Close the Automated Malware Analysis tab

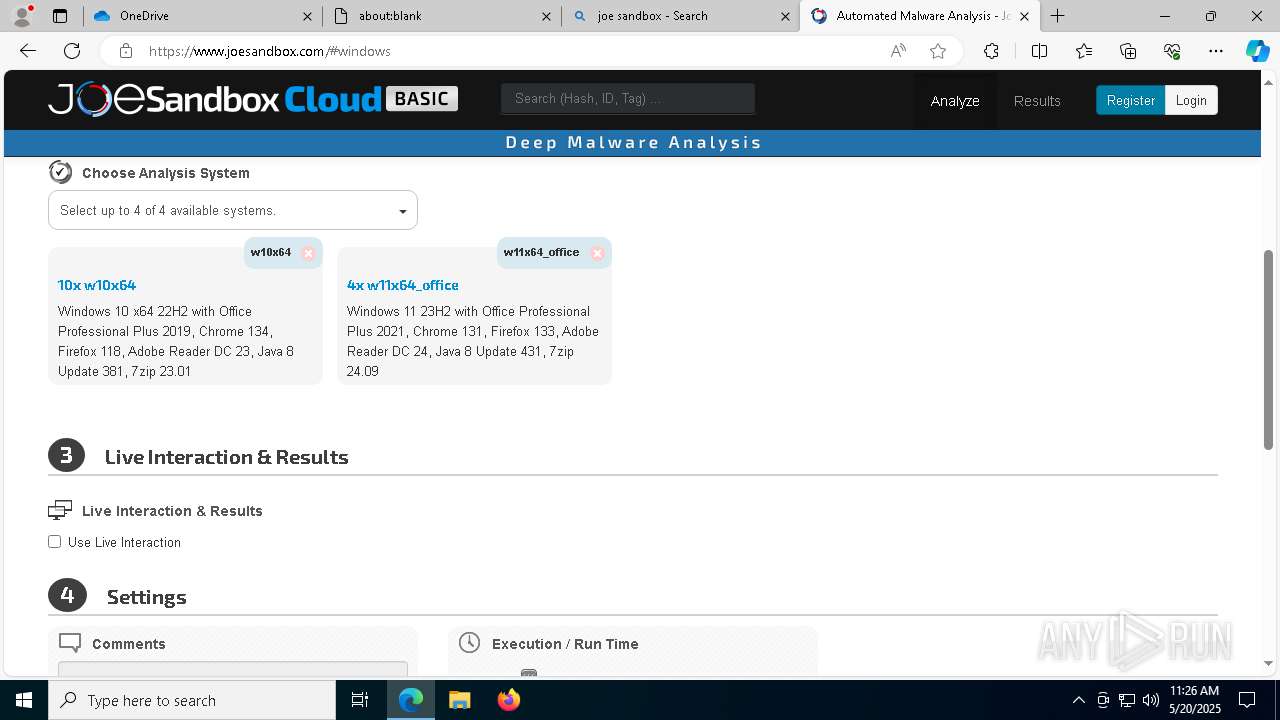click(x=1024, y=16)
